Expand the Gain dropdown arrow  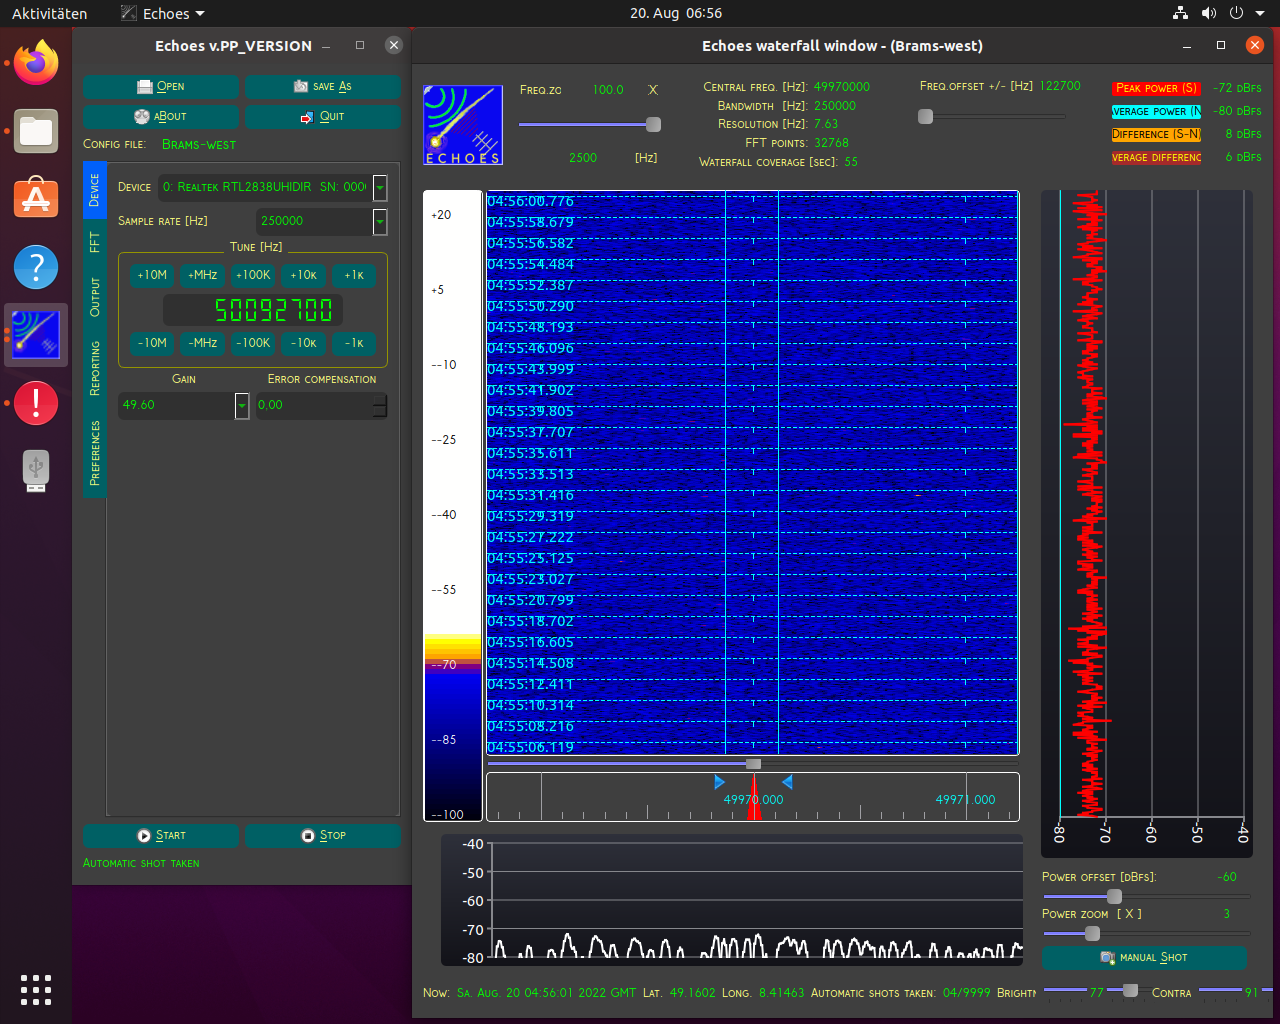pos(242,405)
